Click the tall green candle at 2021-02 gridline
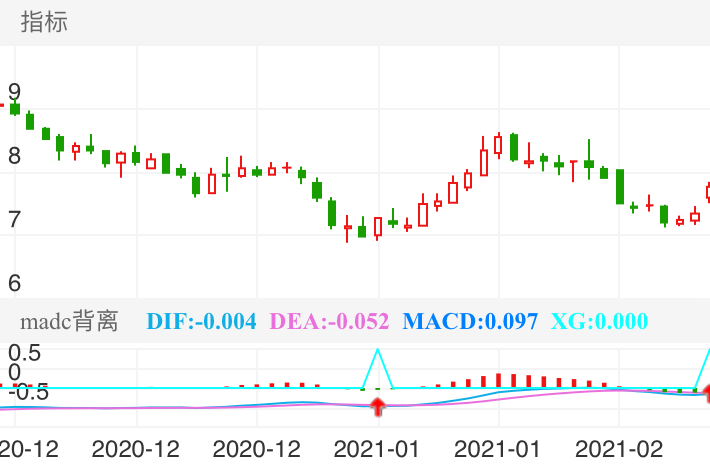Image resolution: width=710 pixels, height=472 pixels. [x=620, y=187]
